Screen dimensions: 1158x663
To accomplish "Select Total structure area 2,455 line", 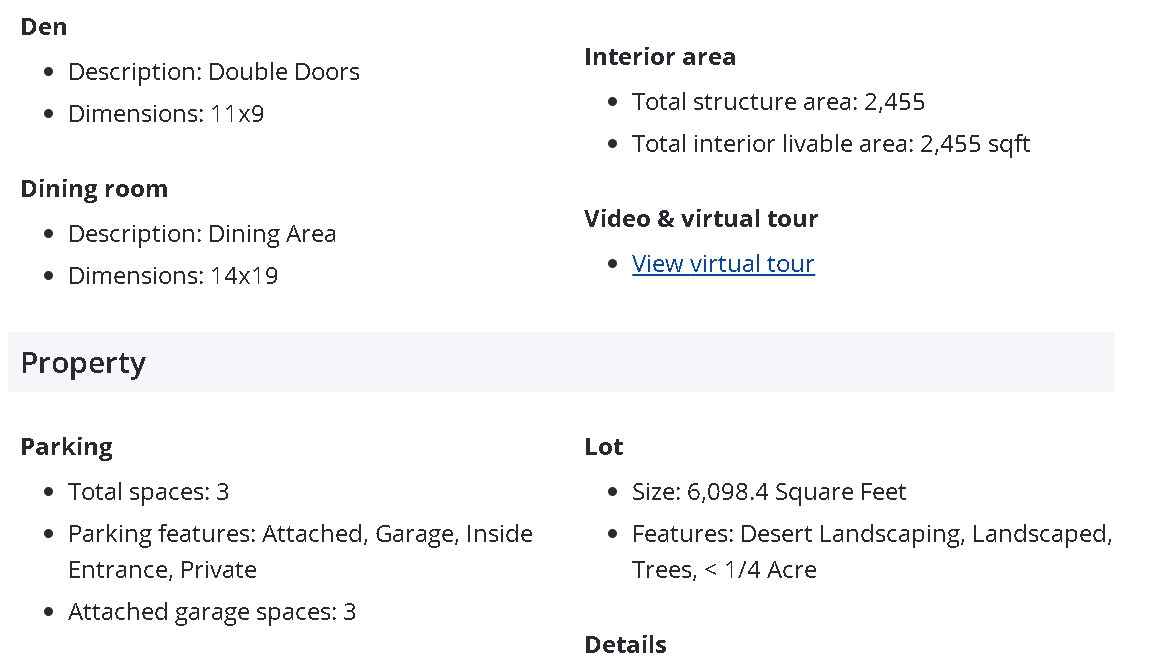I will (x=778, y=102).
